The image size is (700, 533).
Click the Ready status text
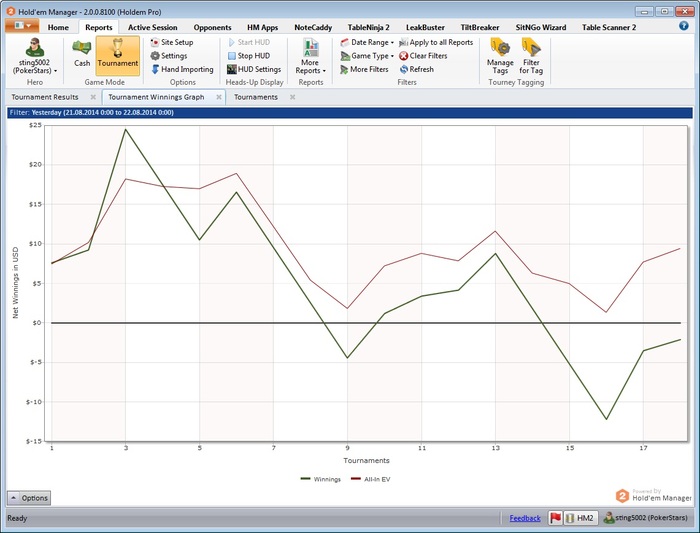point(17,518)
